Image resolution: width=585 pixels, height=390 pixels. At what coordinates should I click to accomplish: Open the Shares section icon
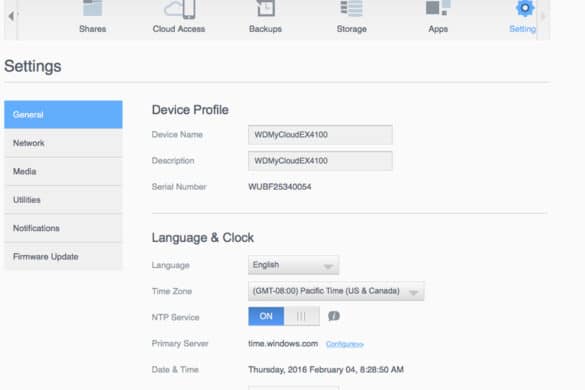(93, 9)
